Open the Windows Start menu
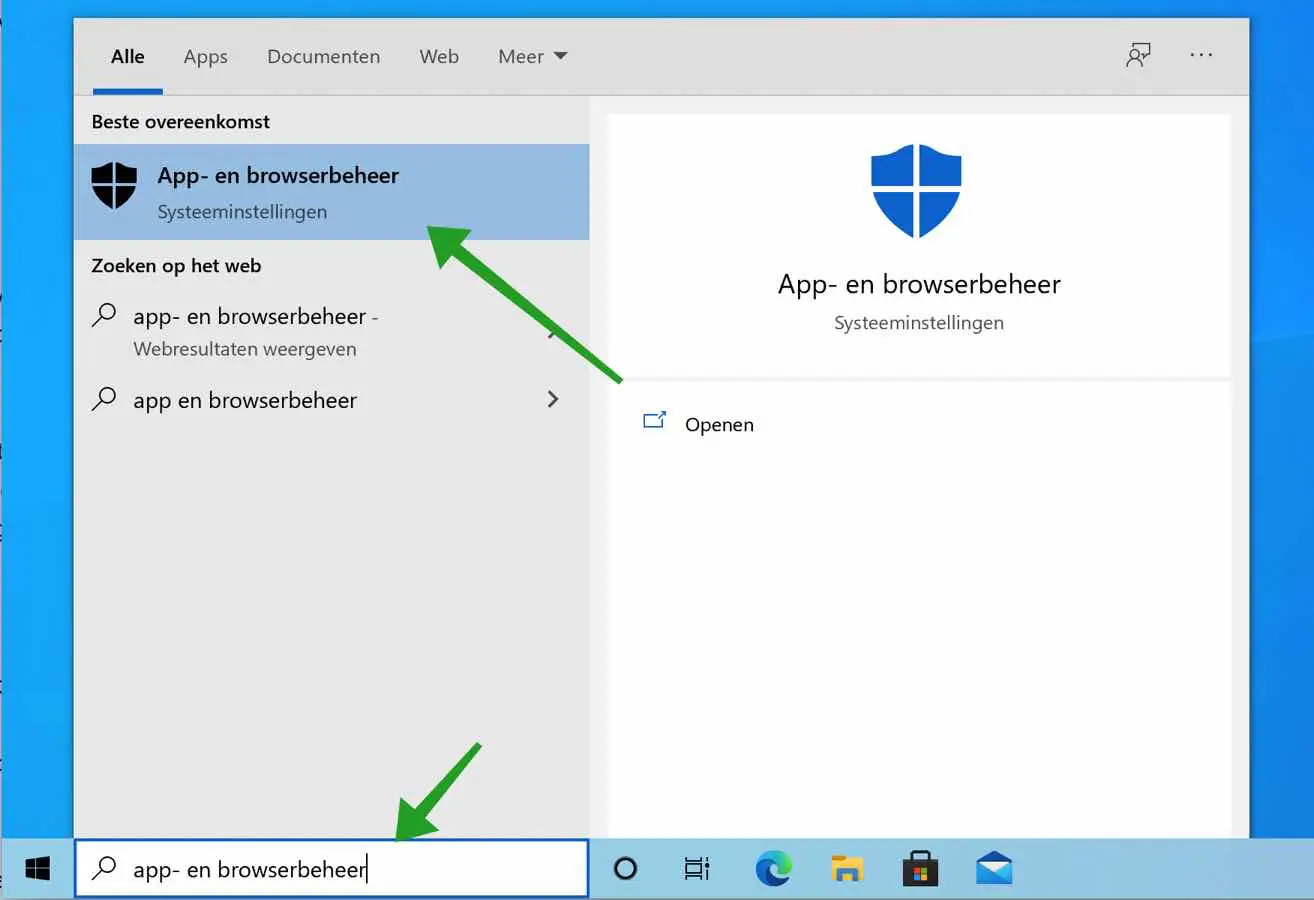Viewport: 1314px width, 900px height. click(37, 869)
